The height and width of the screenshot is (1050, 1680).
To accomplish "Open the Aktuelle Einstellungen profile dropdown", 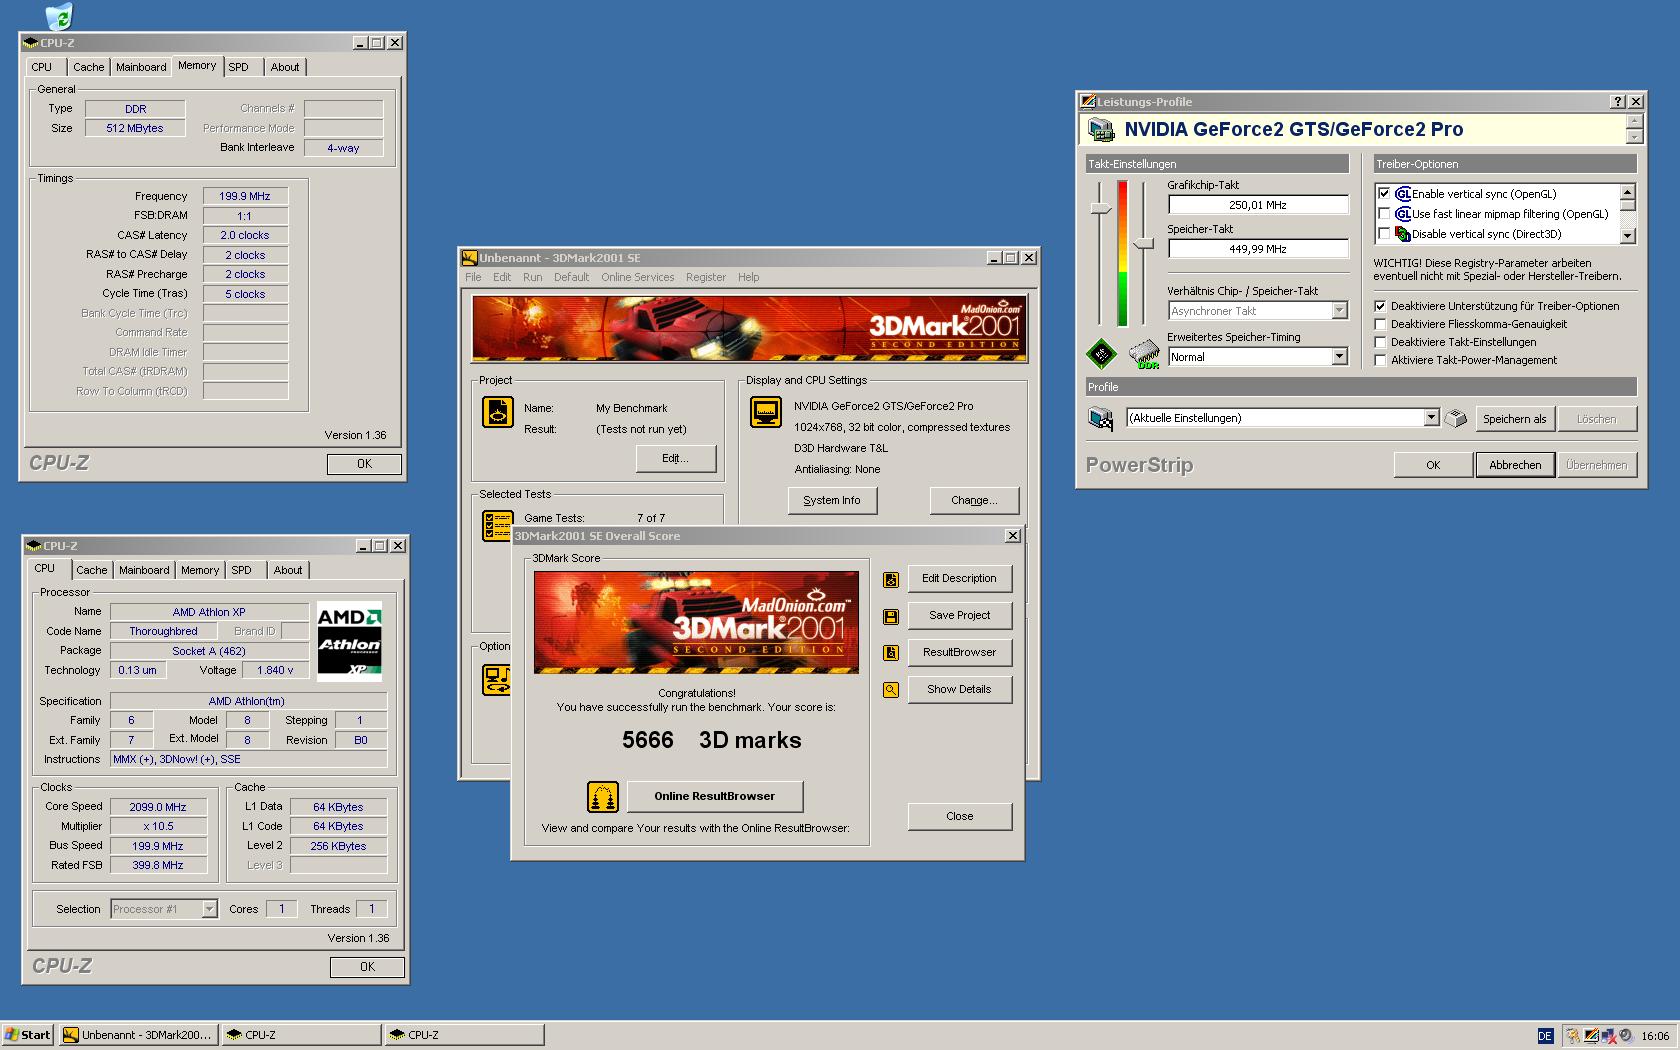I will pyautogui.click(x=1432, y=418).
